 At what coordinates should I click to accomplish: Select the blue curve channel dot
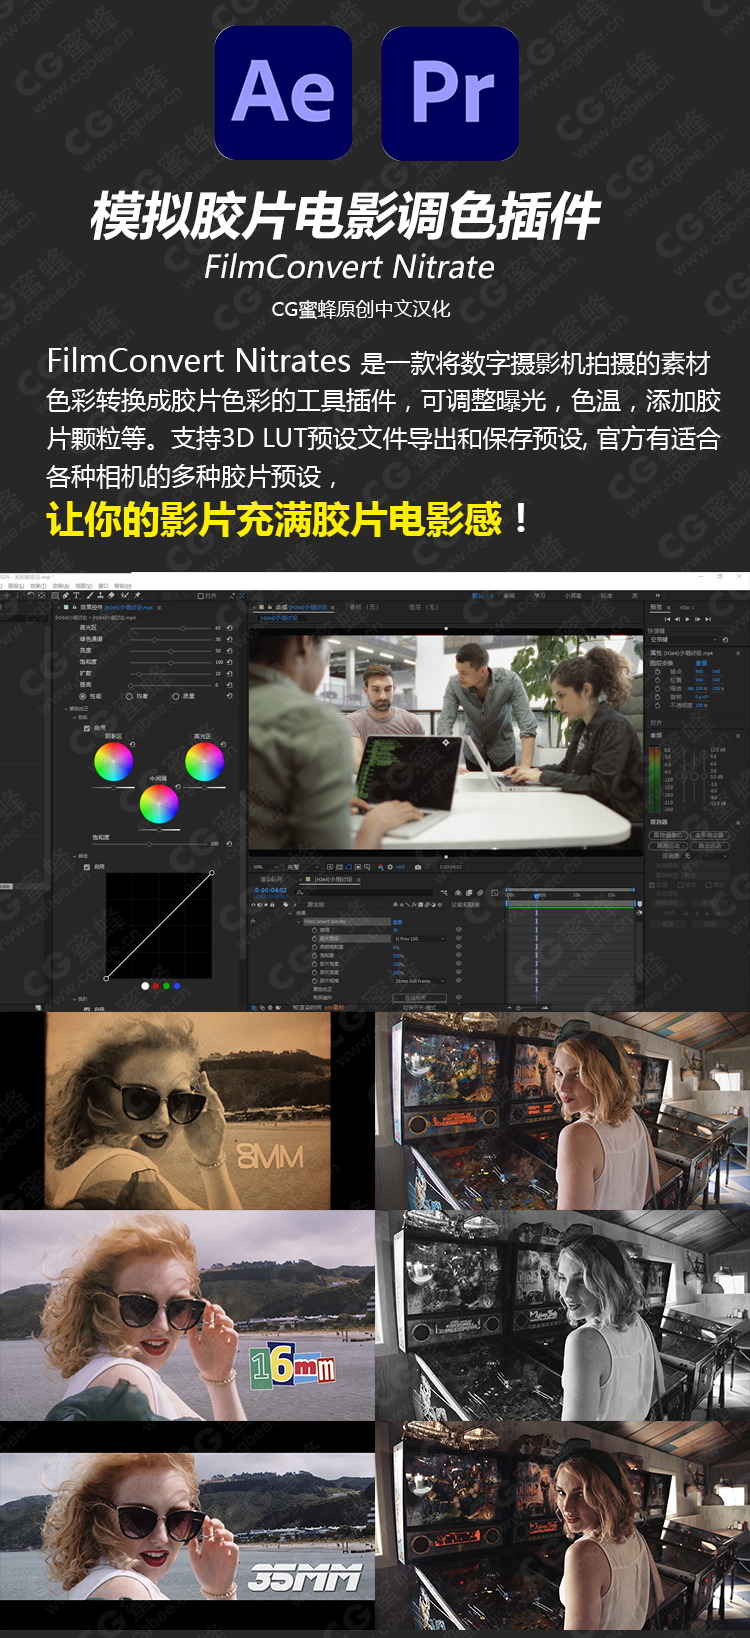[x=177, y=986]
